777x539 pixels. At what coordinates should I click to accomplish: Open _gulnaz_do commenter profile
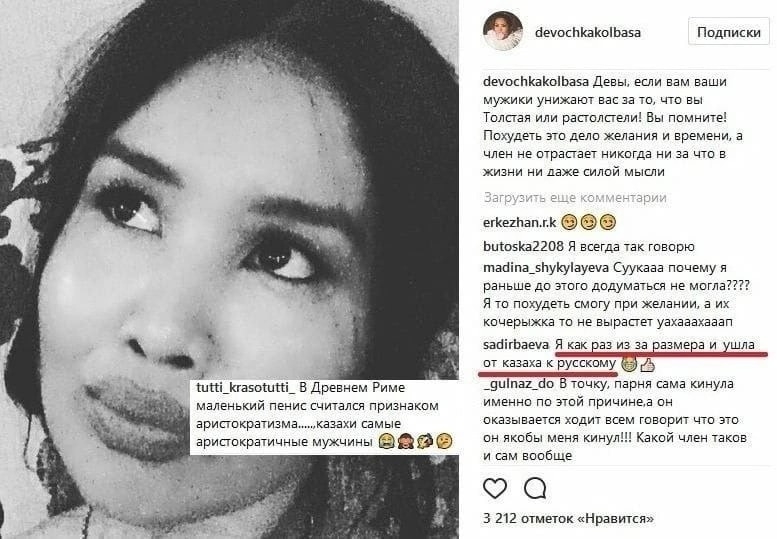point(518,383)
